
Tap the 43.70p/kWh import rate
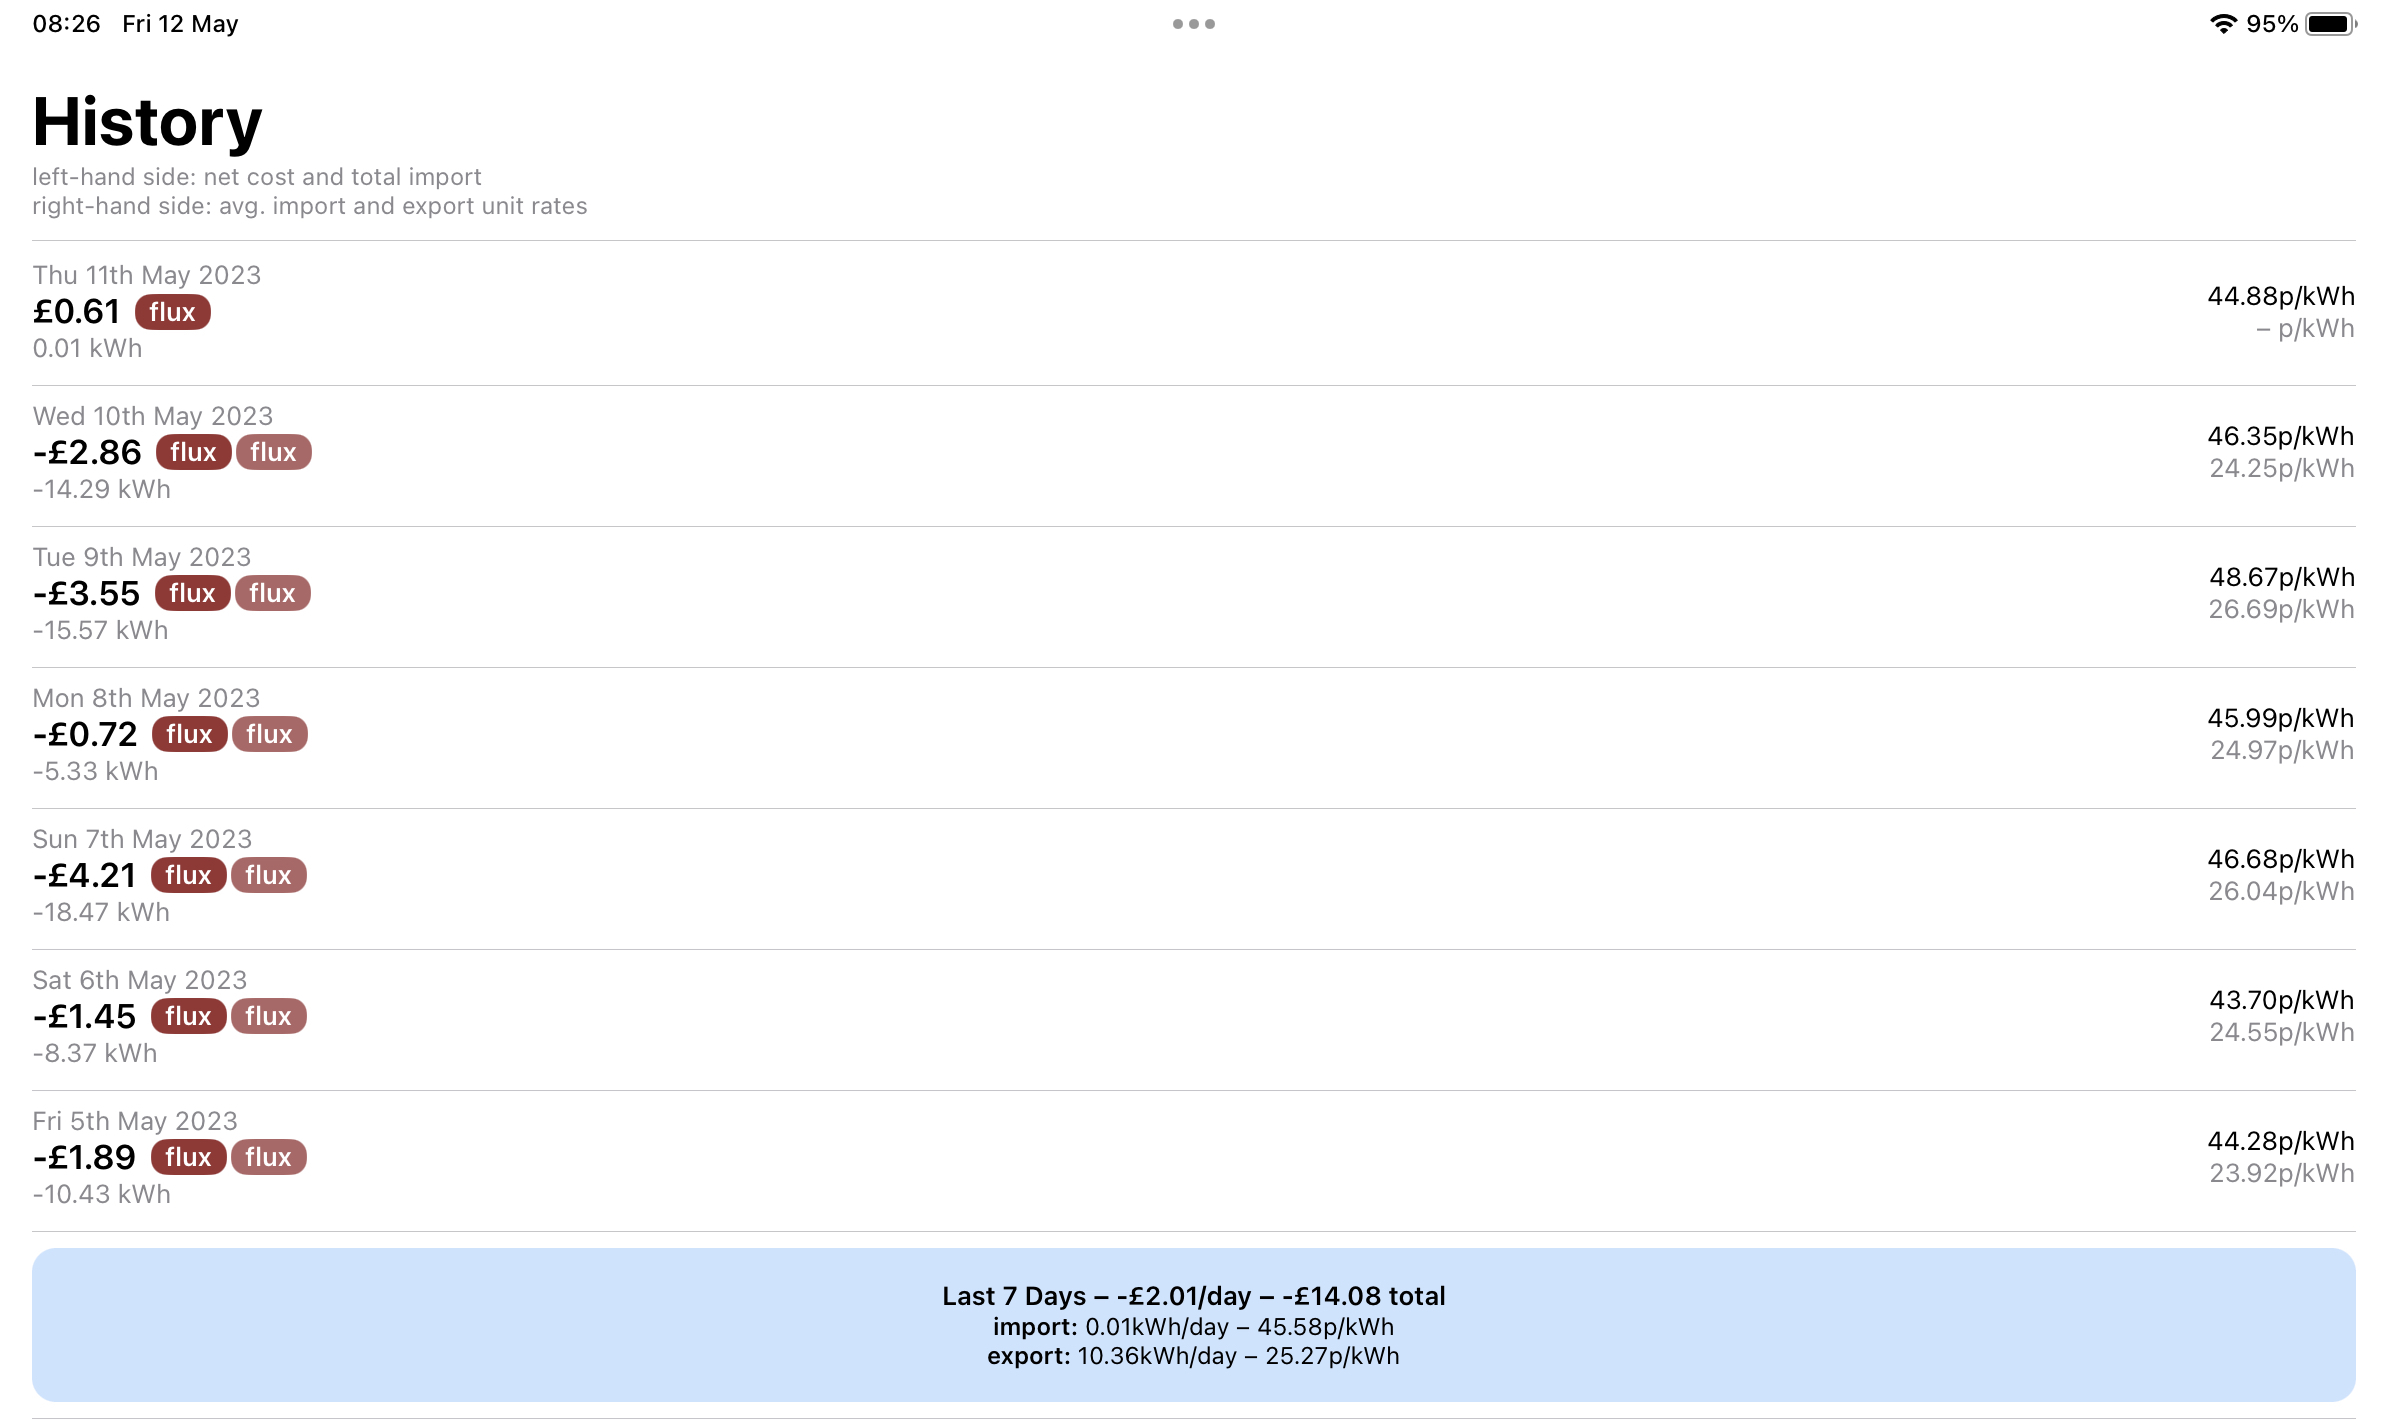click(2282, 1000)
